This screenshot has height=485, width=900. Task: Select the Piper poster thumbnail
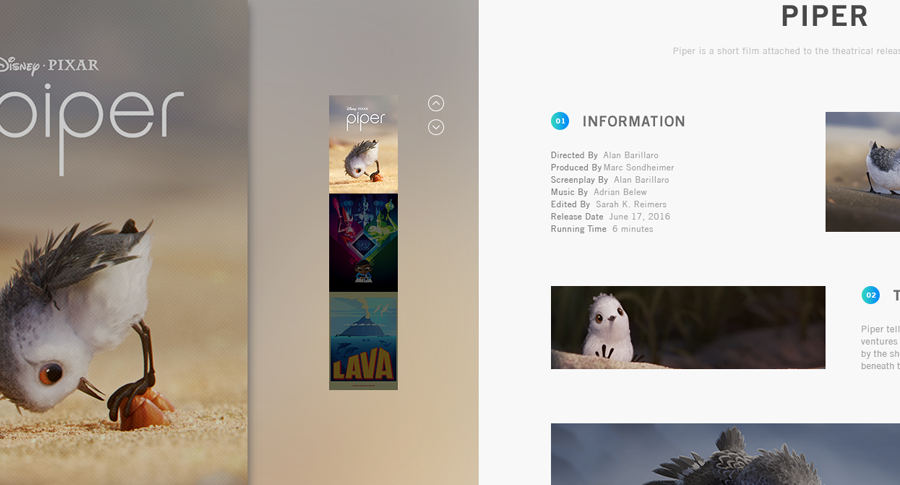tap(363, 144)
